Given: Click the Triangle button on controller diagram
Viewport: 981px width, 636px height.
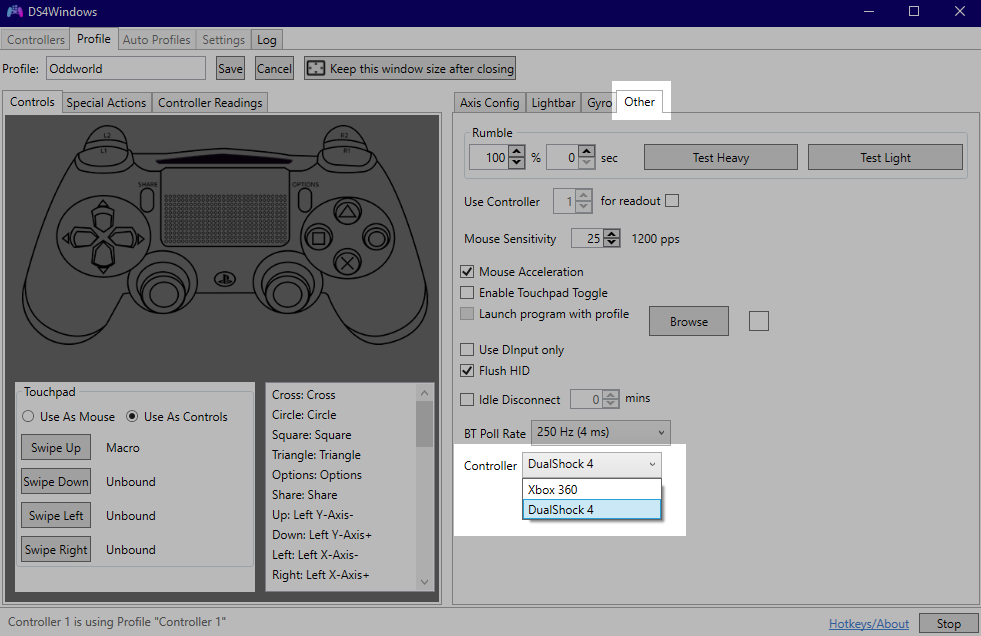Looking at the screenshot, I should (x=347, y=211).
